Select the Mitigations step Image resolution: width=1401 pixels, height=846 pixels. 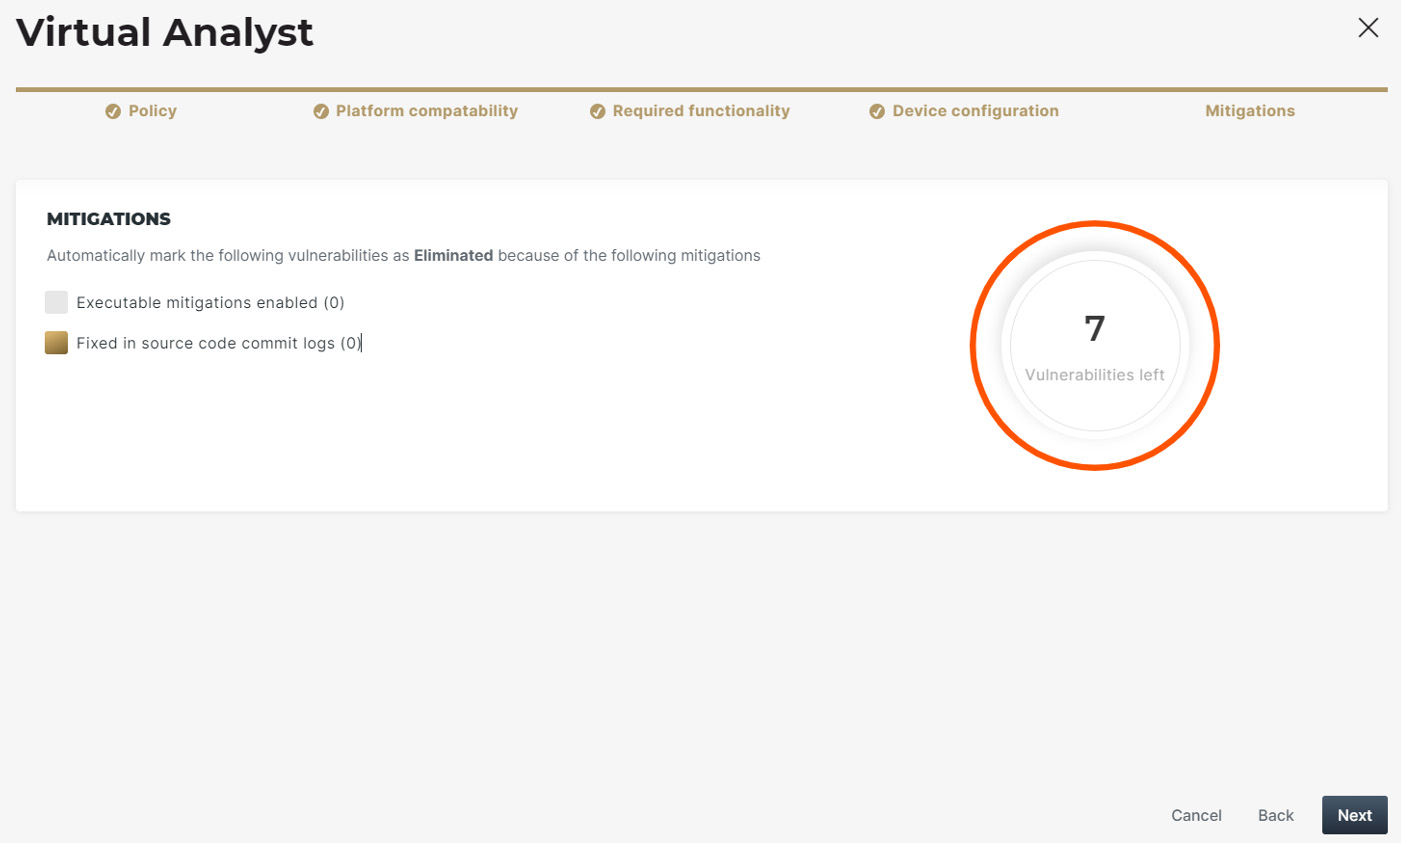(1249, 111)
